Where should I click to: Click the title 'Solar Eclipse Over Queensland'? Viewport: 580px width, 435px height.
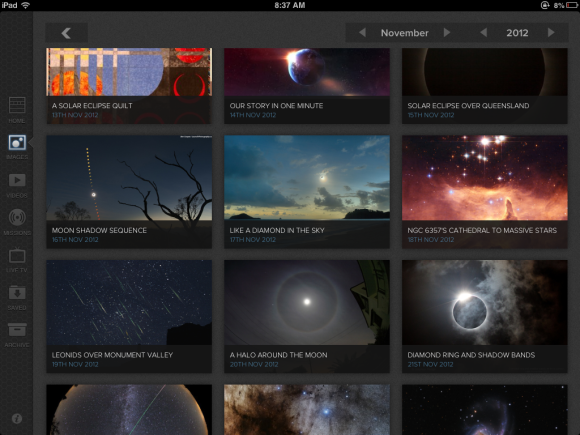point(468,106)
